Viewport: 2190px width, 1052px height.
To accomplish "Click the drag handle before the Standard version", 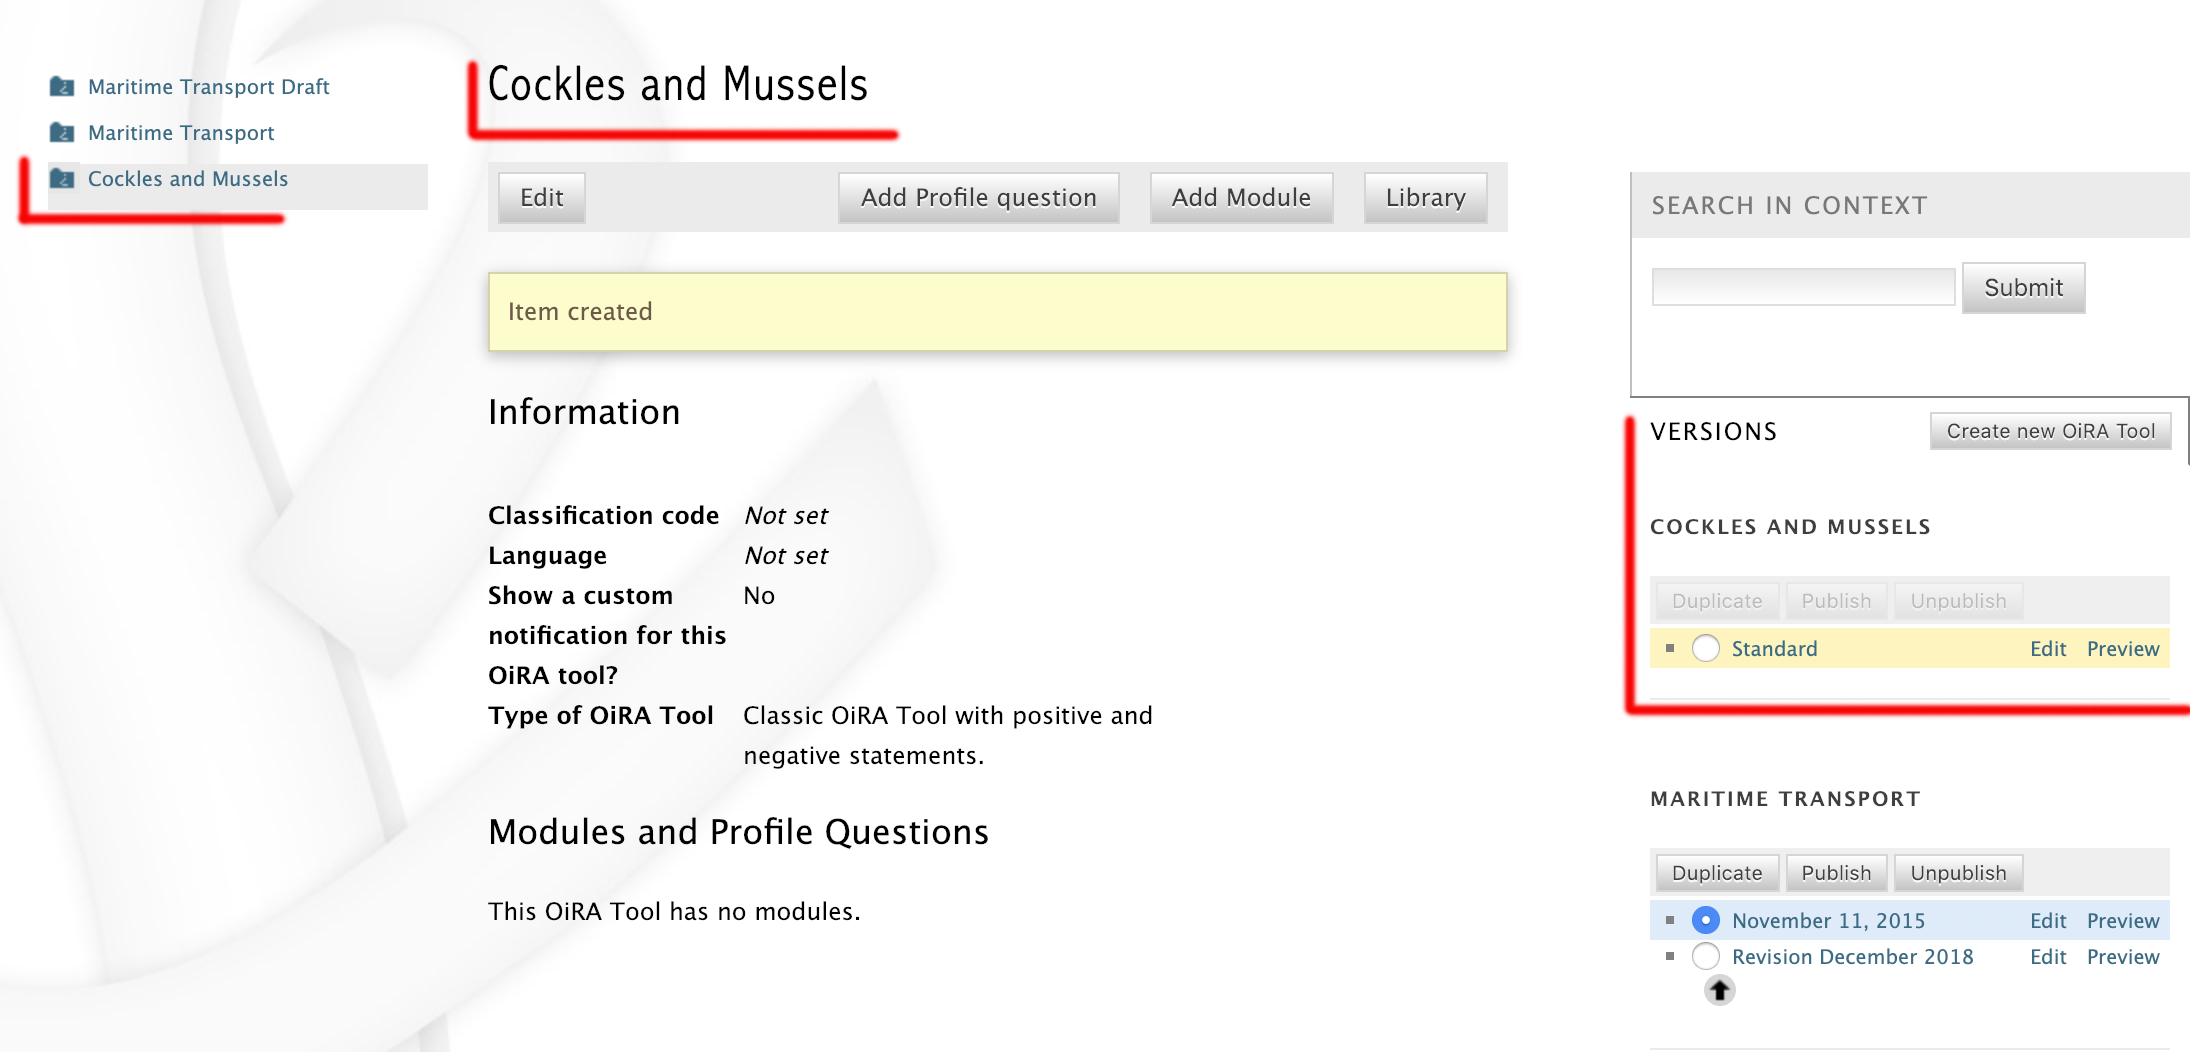I will [x=1670, y=648].
